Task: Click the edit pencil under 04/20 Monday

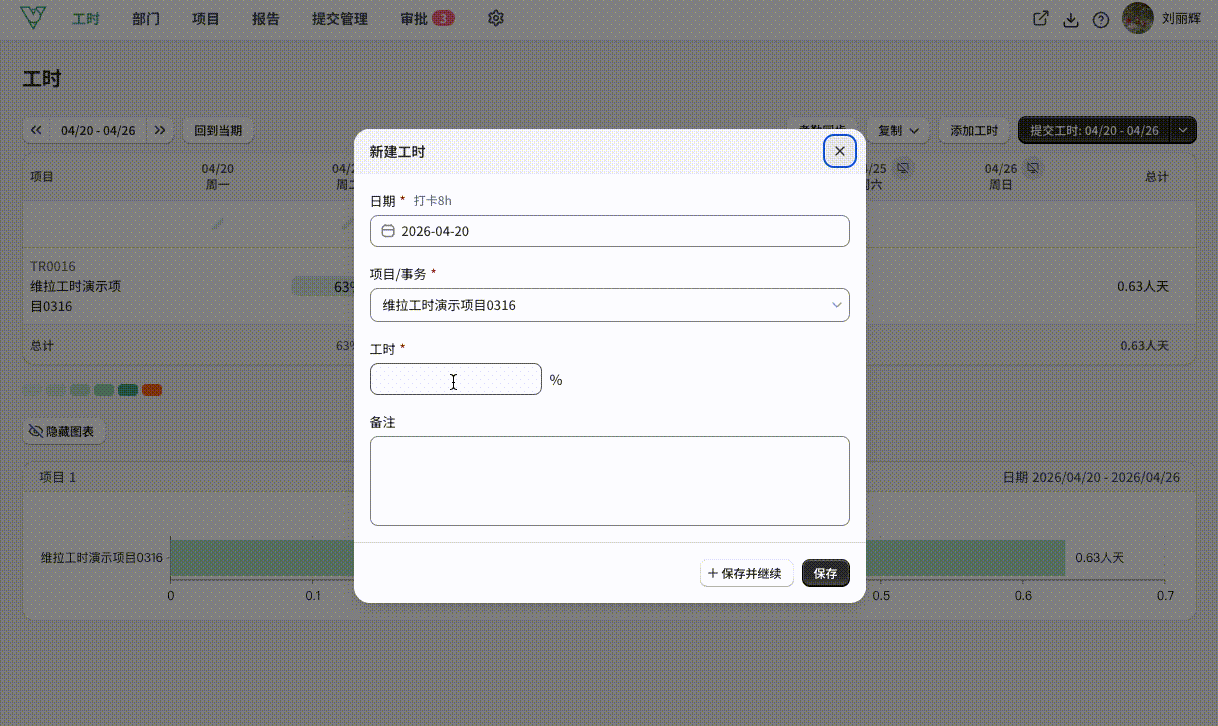Action: click(x=218, y=223)
